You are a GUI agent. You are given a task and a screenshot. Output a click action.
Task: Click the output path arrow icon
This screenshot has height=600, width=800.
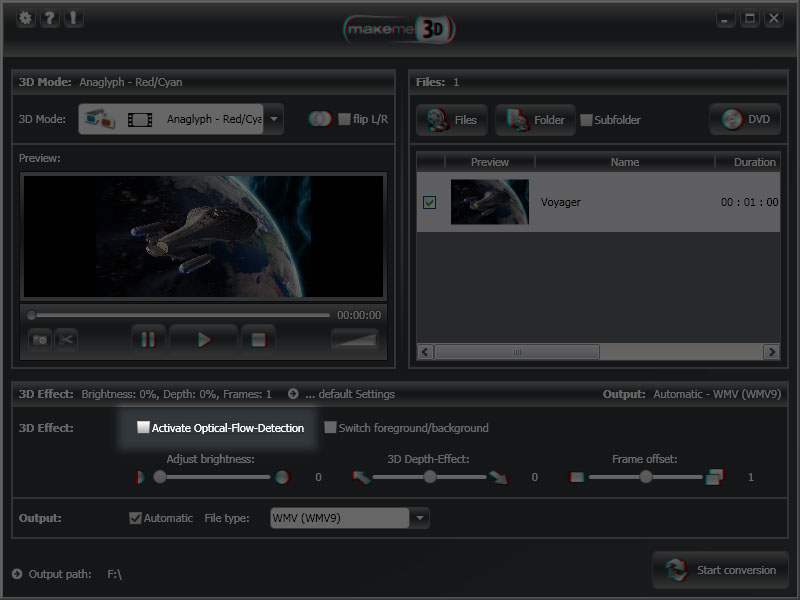pos(17,574)
